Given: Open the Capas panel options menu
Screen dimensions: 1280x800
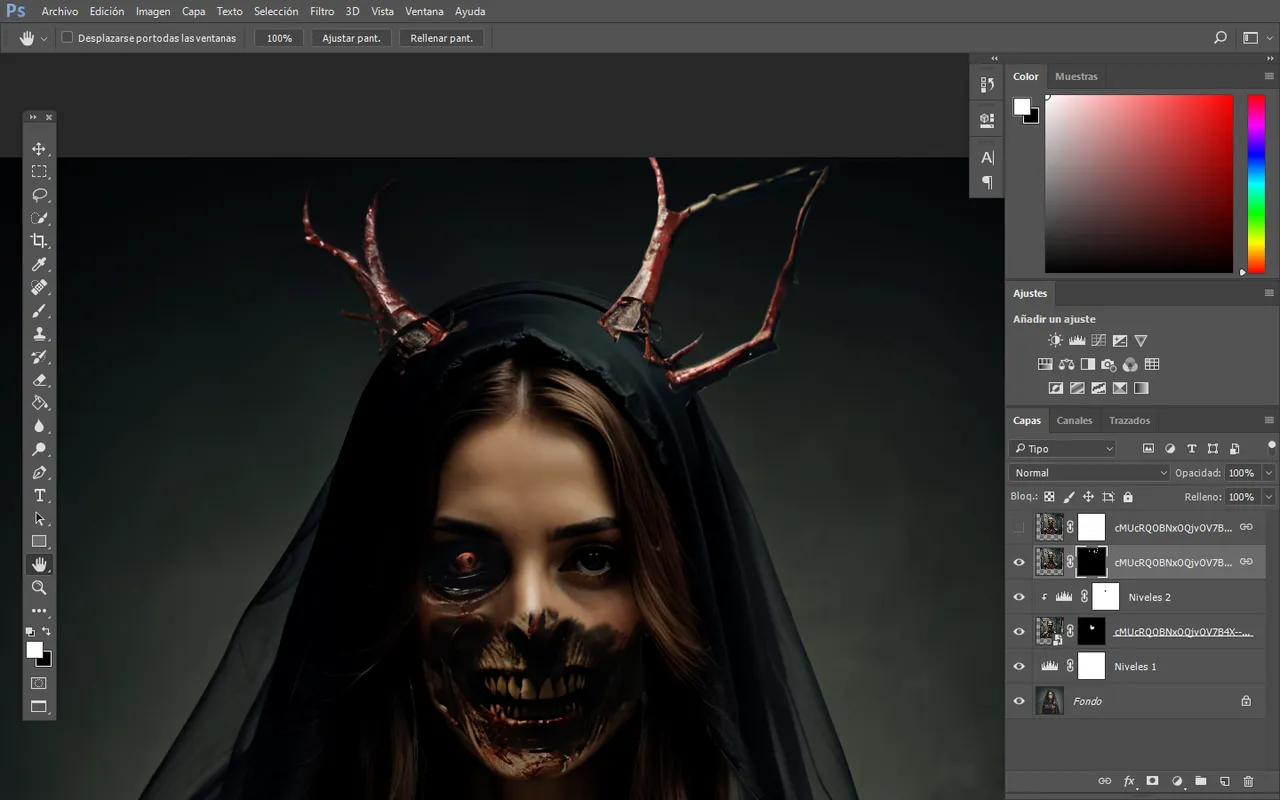Looking at the screenshot, I should click(x=1269, y=420).
